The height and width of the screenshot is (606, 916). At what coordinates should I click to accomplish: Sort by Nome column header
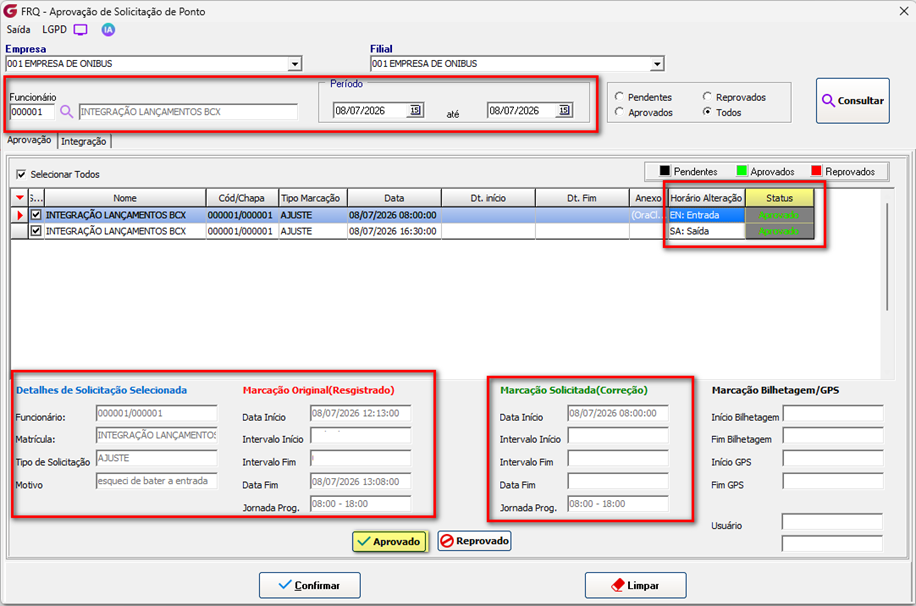click(x=125, y=198)
